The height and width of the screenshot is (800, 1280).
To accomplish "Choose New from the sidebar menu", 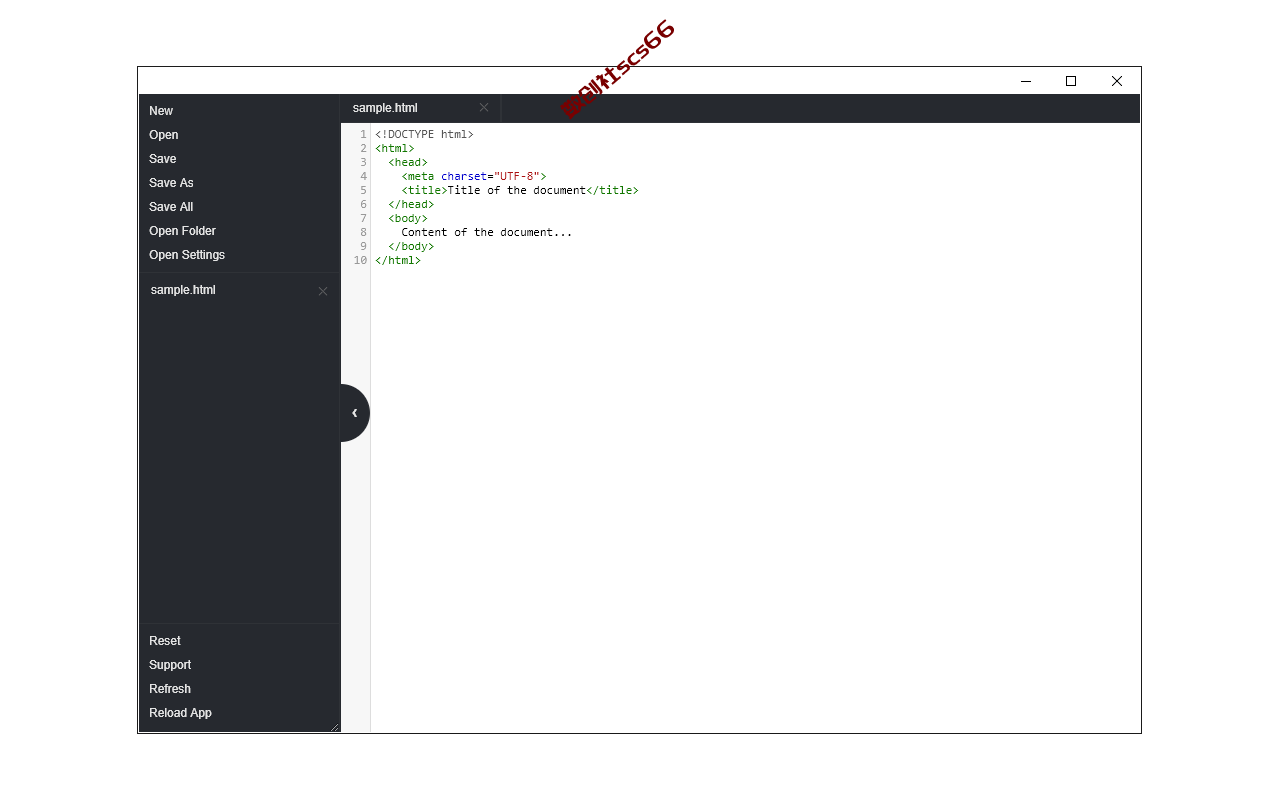I will tap(161, 111).
